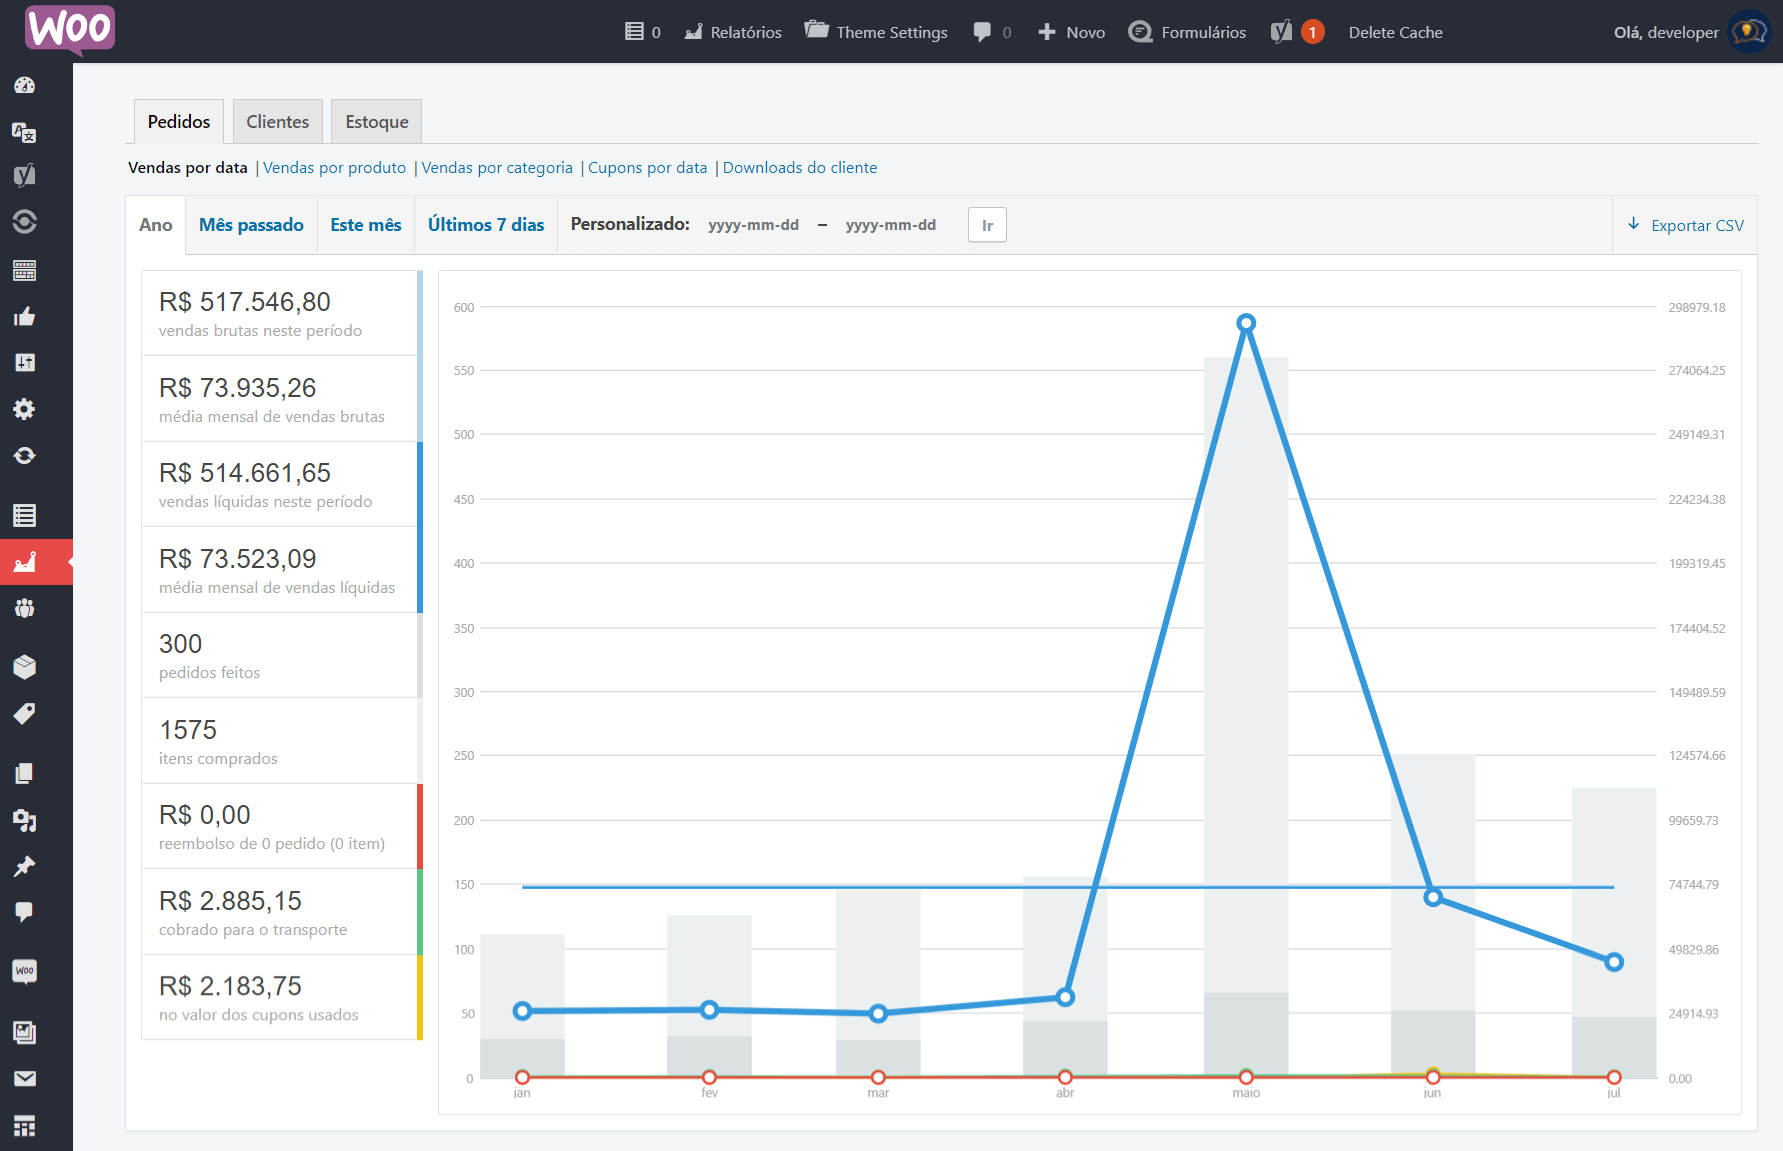This screenshot has width=1783, height=1151.
Task: Open the Novo menu in top bar
Action: (x=1071, y=32)
